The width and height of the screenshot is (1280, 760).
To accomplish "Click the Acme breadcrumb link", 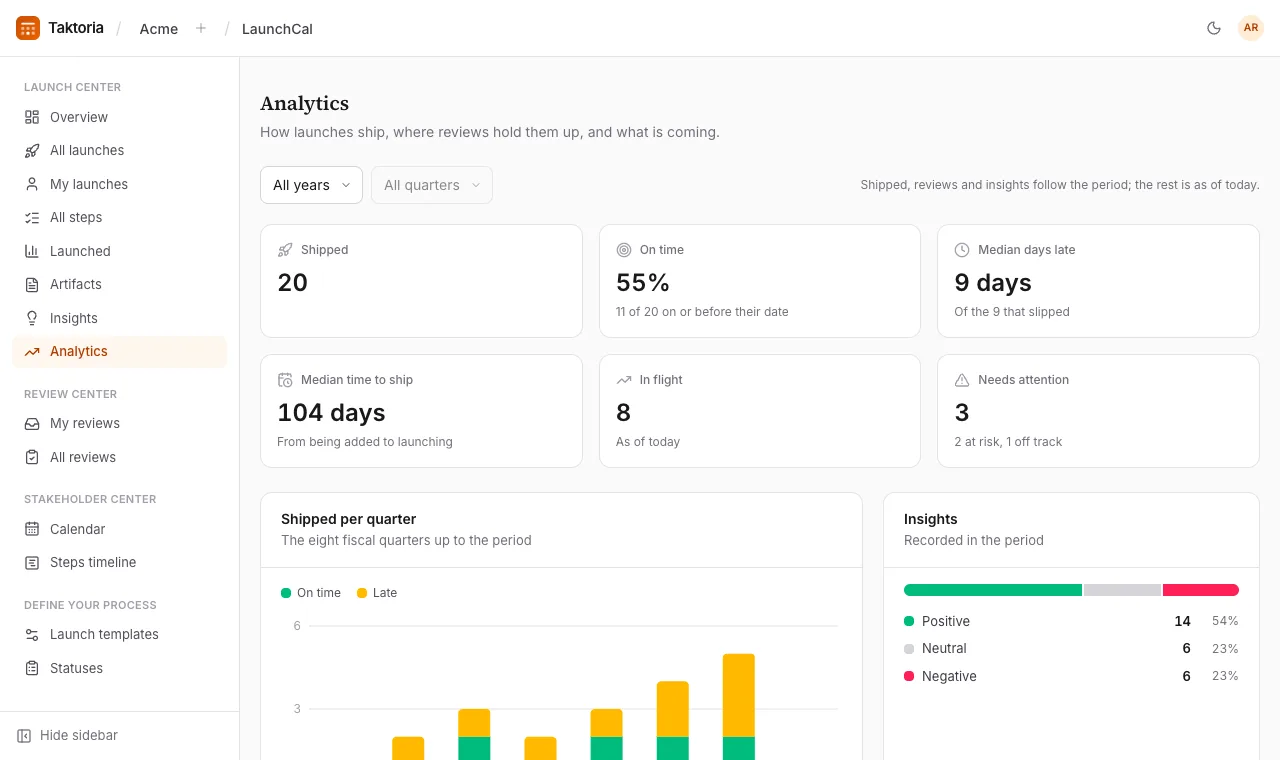I will (159, 29).
